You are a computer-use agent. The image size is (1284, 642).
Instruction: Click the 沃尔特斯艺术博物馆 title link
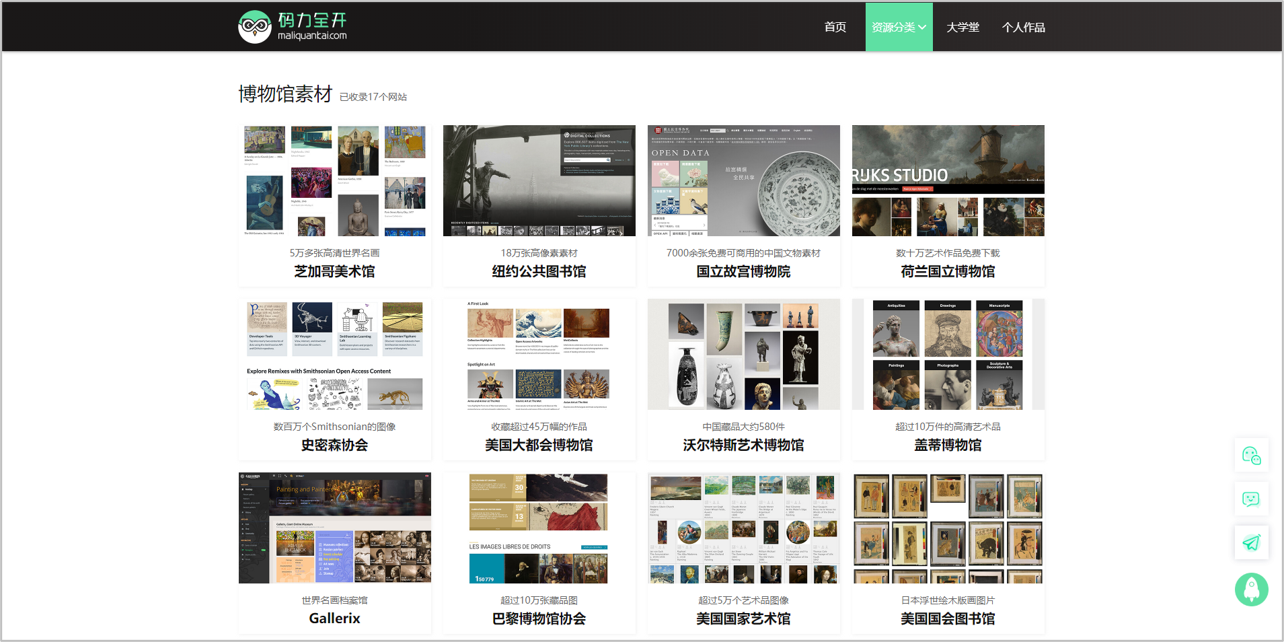click(744, 445)
